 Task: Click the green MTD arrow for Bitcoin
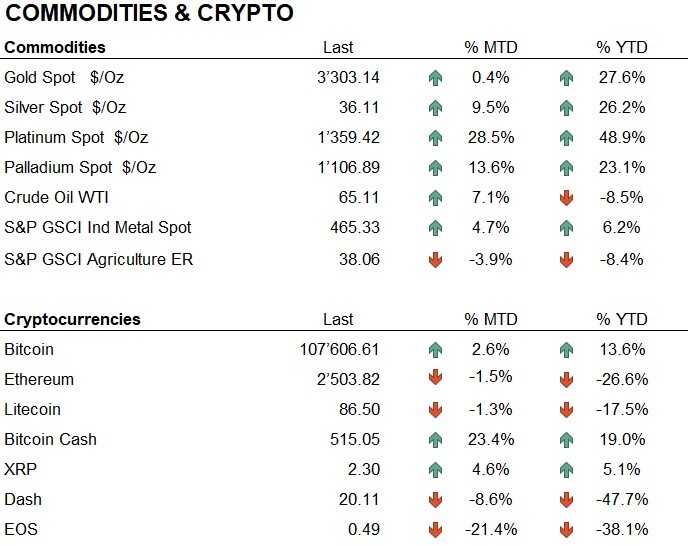pyautogui.click(x=434, y=350)
